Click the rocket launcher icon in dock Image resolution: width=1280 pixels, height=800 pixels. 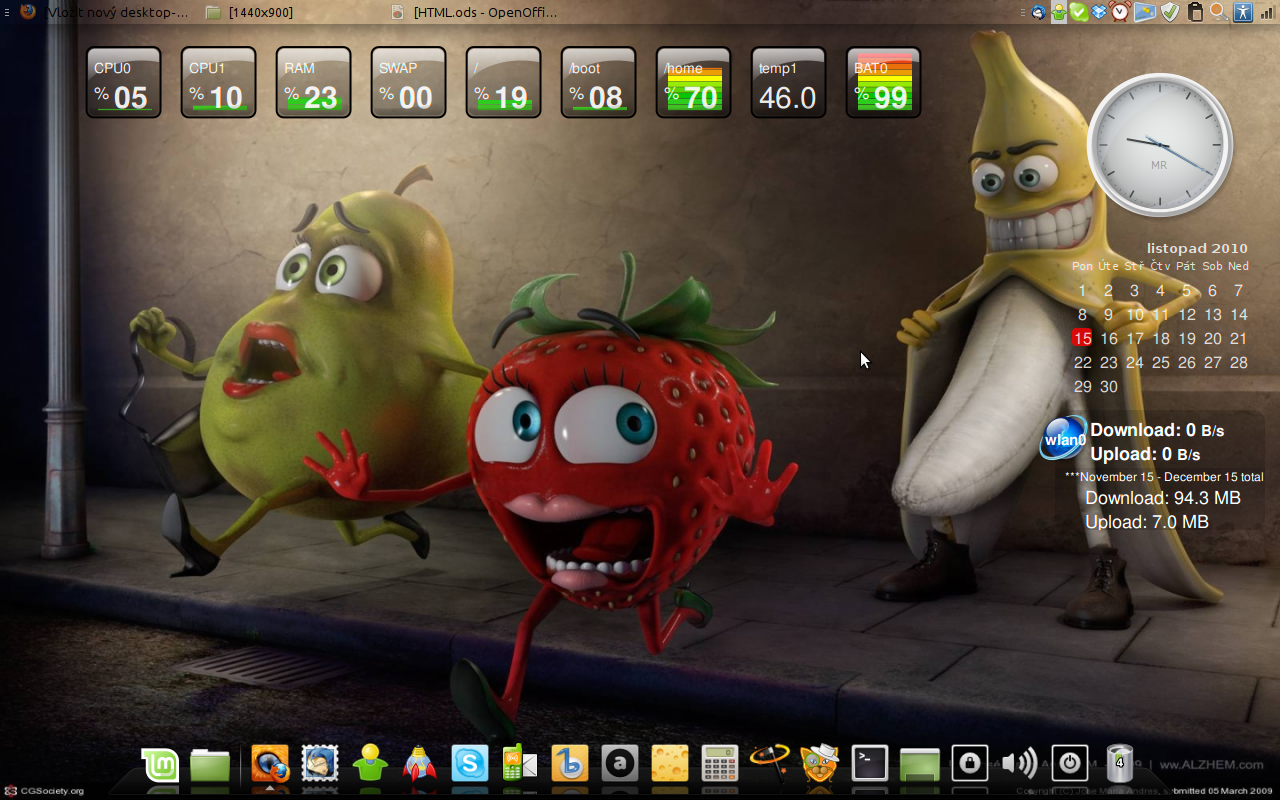pyautogui.click(x=420, y=764)
